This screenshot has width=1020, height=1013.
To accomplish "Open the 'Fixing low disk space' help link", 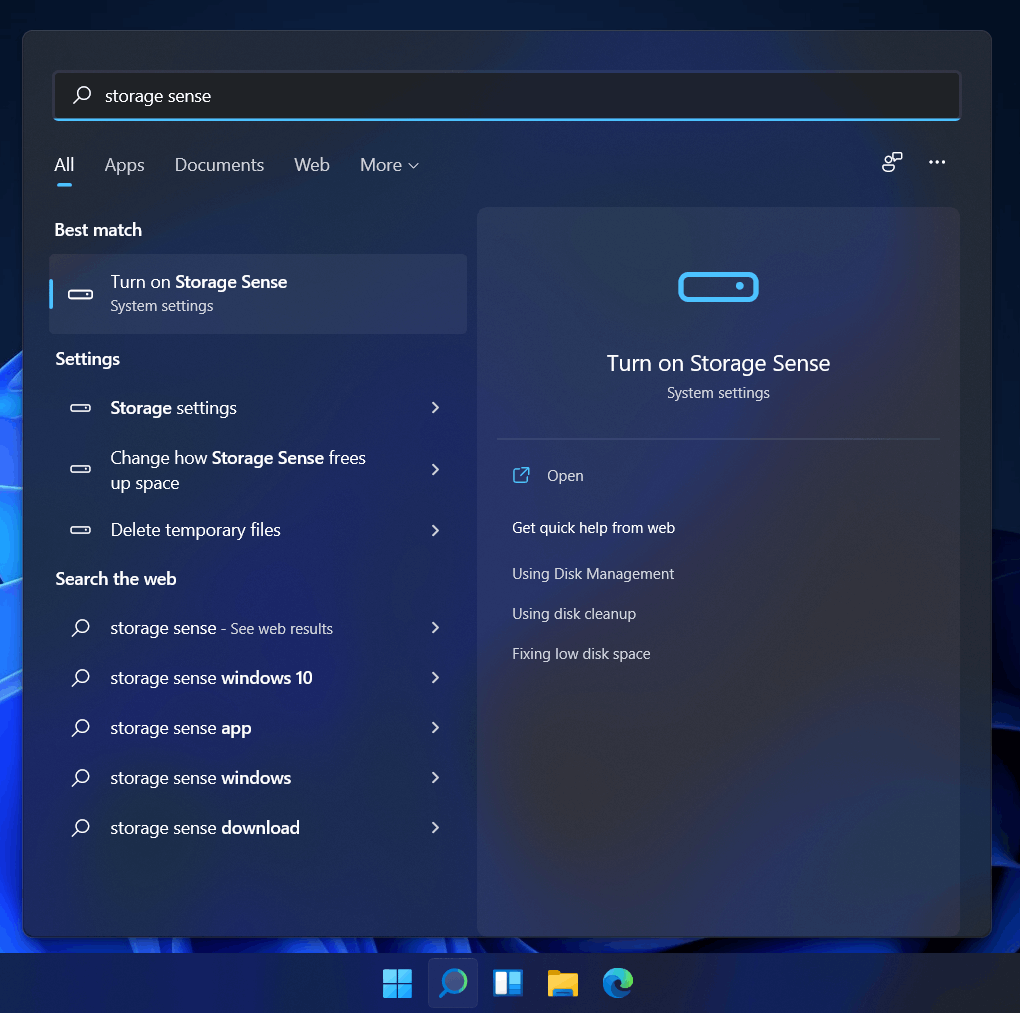I will 581,654.
